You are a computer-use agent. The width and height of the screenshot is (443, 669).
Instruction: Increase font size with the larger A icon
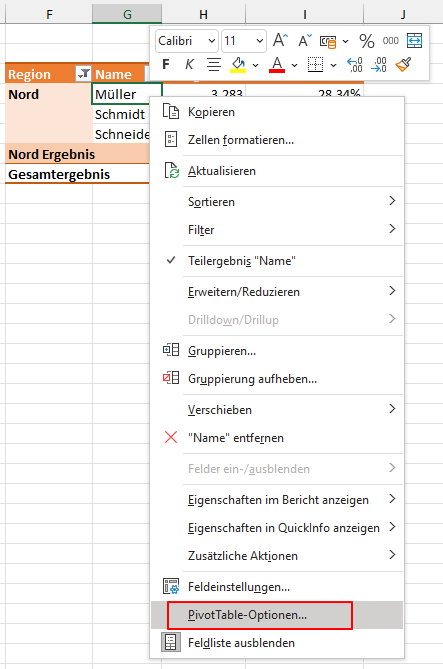(x=280, y=41)
